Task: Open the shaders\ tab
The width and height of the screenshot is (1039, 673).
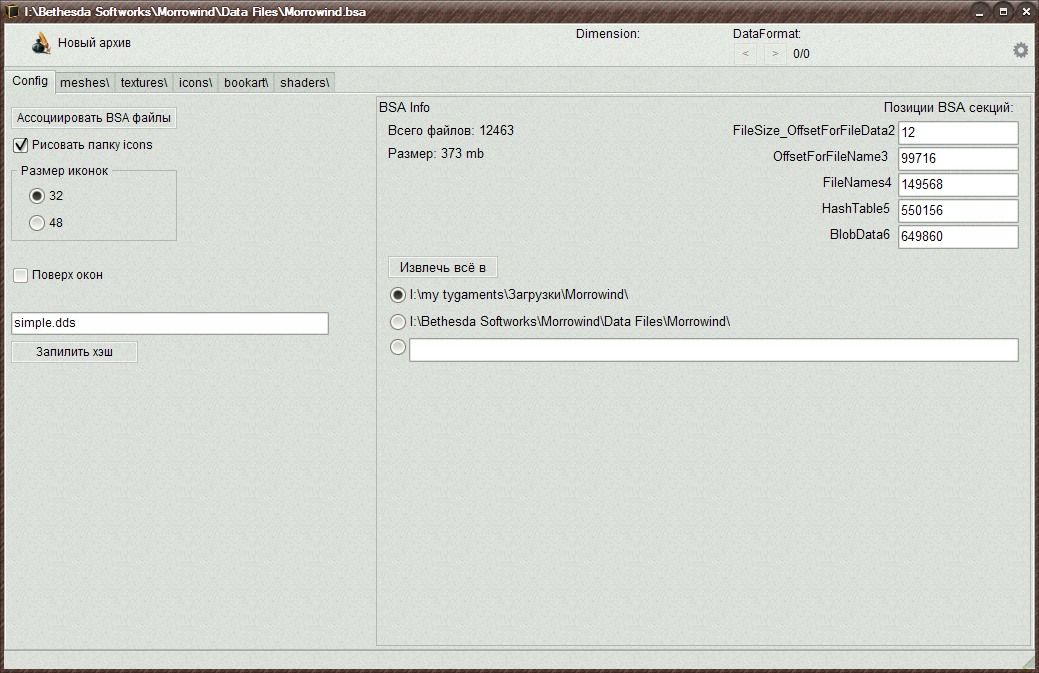Action: 304,83
